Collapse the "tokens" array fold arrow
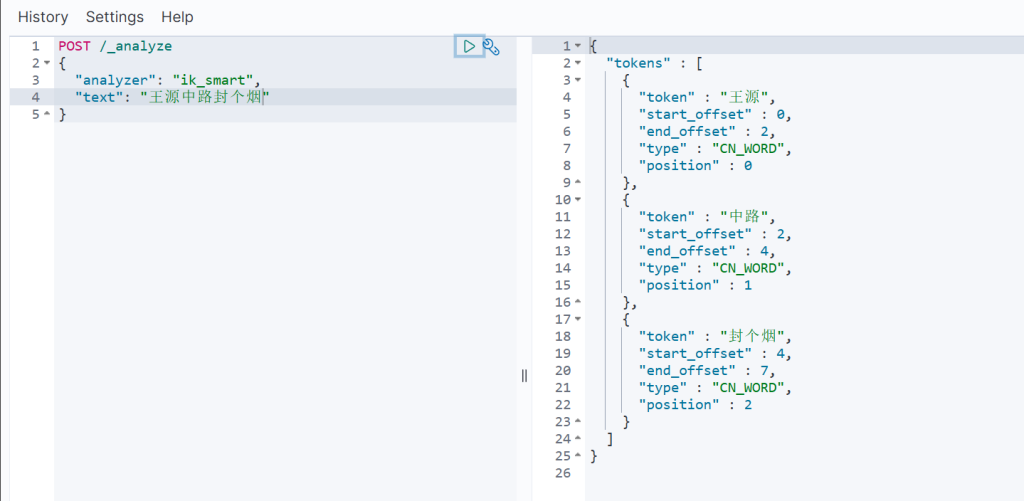This screenshot has height=501, width=1024. [x=577, y=63]
